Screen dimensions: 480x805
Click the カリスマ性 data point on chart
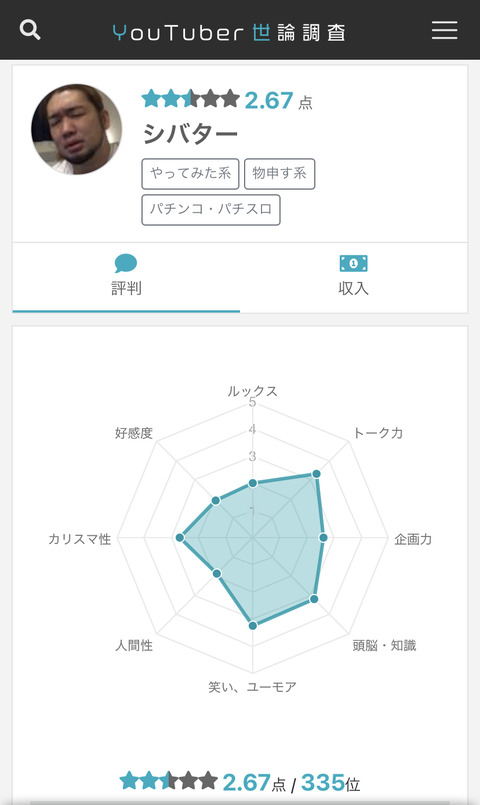pos(180,538)
